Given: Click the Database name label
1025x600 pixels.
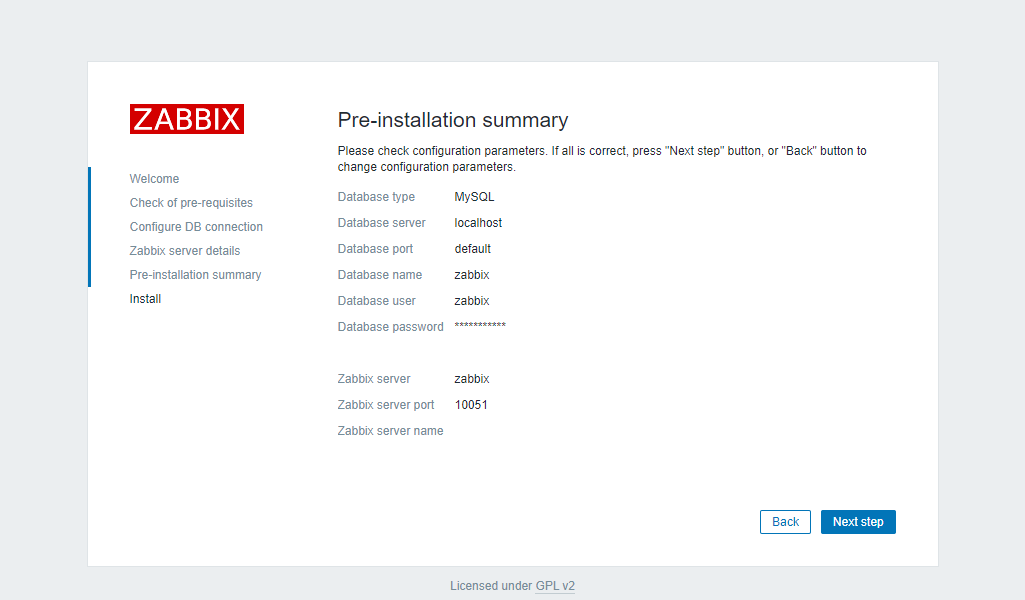Looking at the screenshot, I should click(380, 275).
